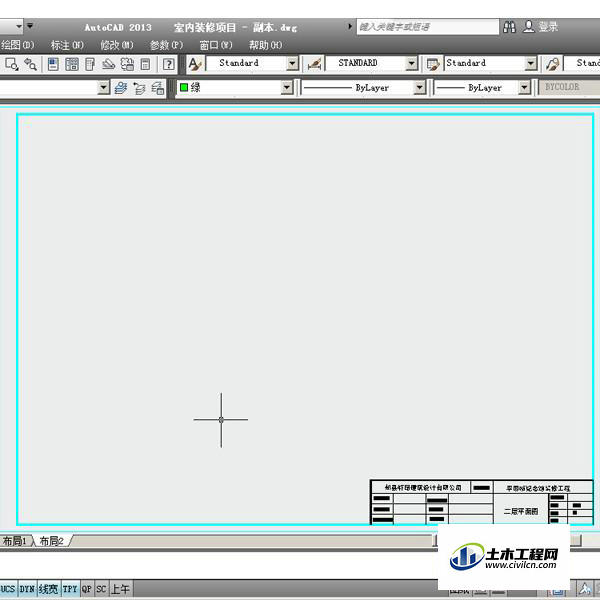This screenshot has width=600, height=600.
Task: Click the Zoom Previous icon
Action: [x=31, y=64]
